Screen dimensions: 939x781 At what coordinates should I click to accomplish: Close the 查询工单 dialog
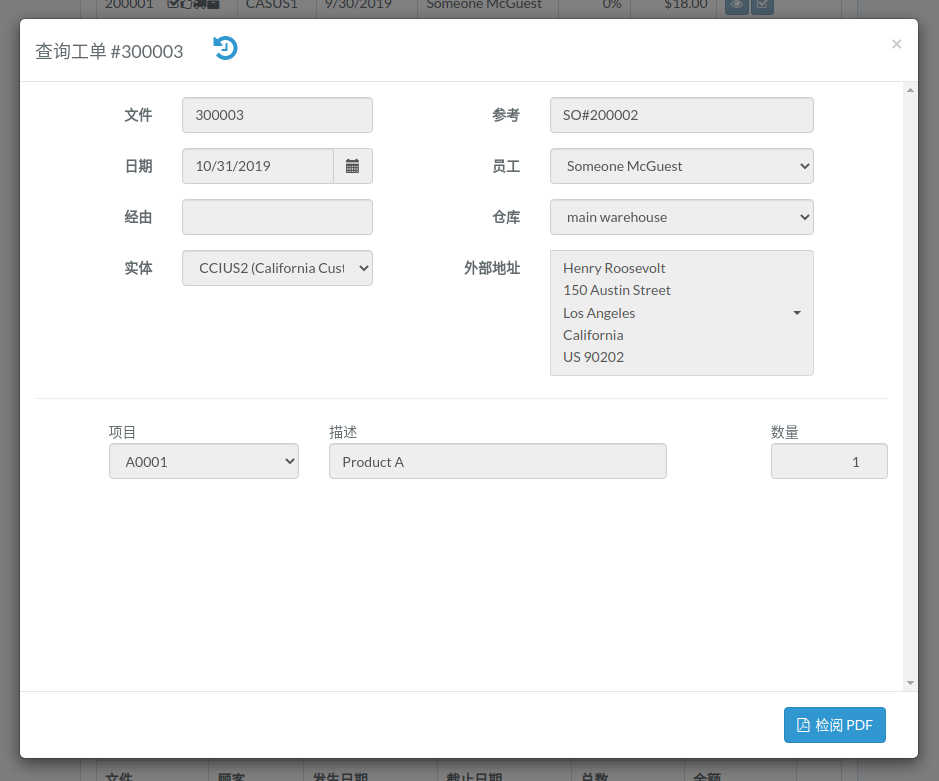pyautogui.click(x=896, y=44)
